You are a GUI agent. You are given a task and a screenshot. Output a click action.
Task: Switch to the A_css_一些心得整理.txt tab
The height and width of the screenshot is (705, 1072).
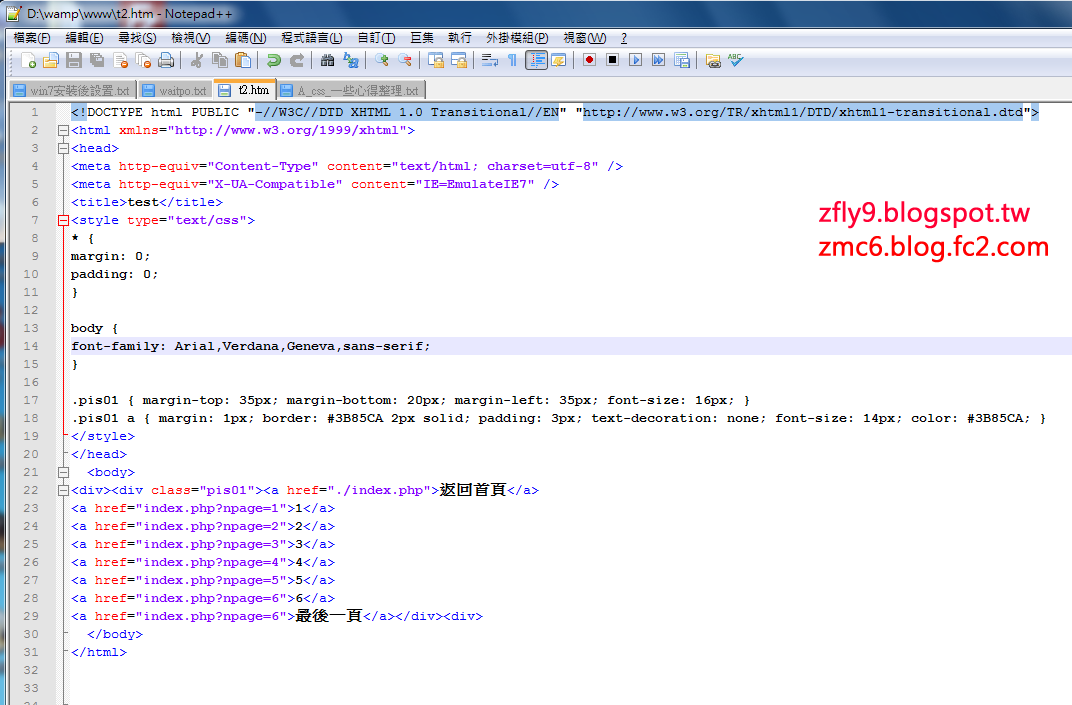(351, 90)
